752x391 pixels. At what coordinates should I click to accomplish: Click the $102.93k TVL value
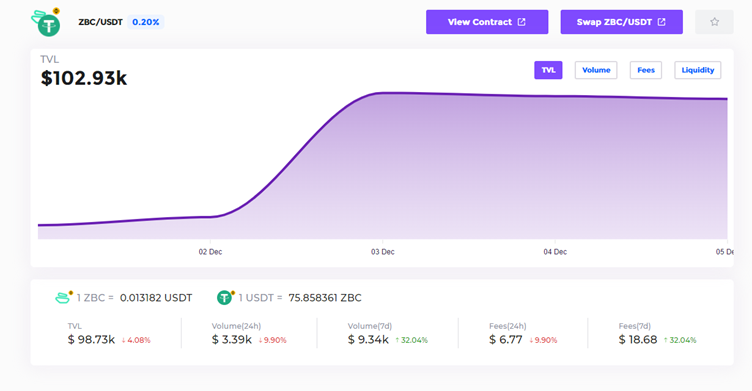point(84,78)
